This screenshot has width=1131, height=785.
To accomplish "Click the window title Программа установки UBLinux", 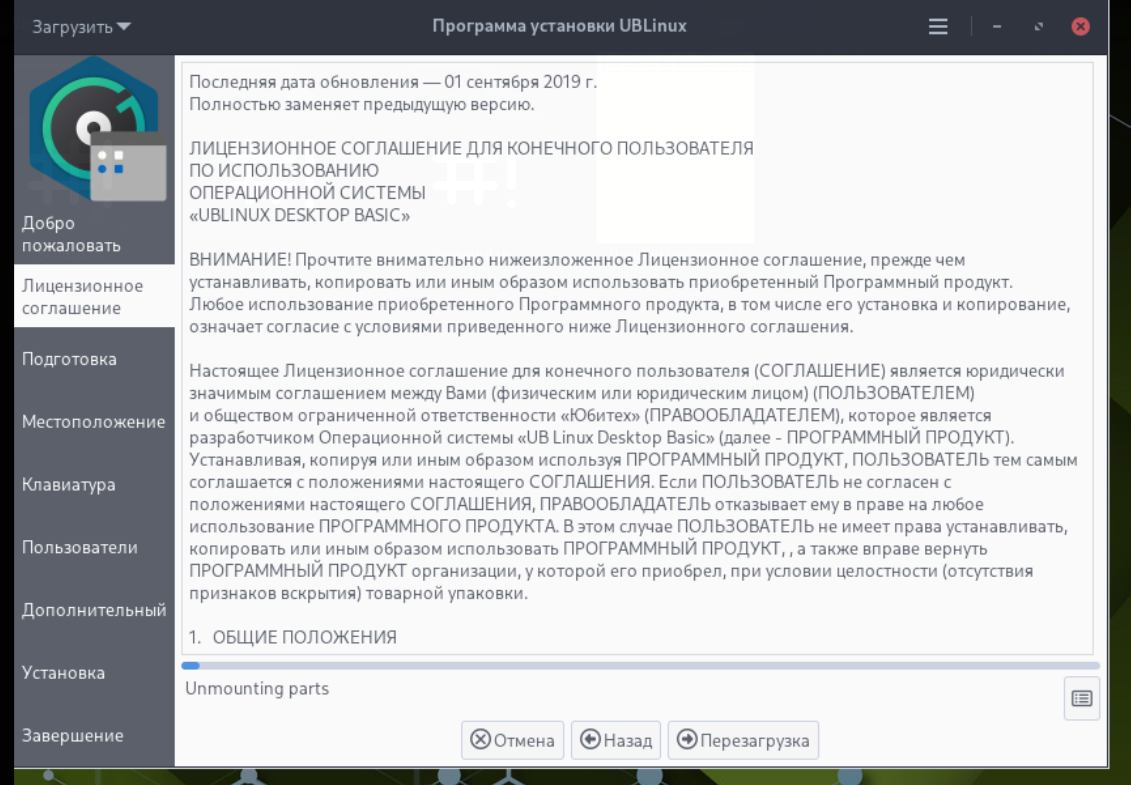I will click(559, 26).
